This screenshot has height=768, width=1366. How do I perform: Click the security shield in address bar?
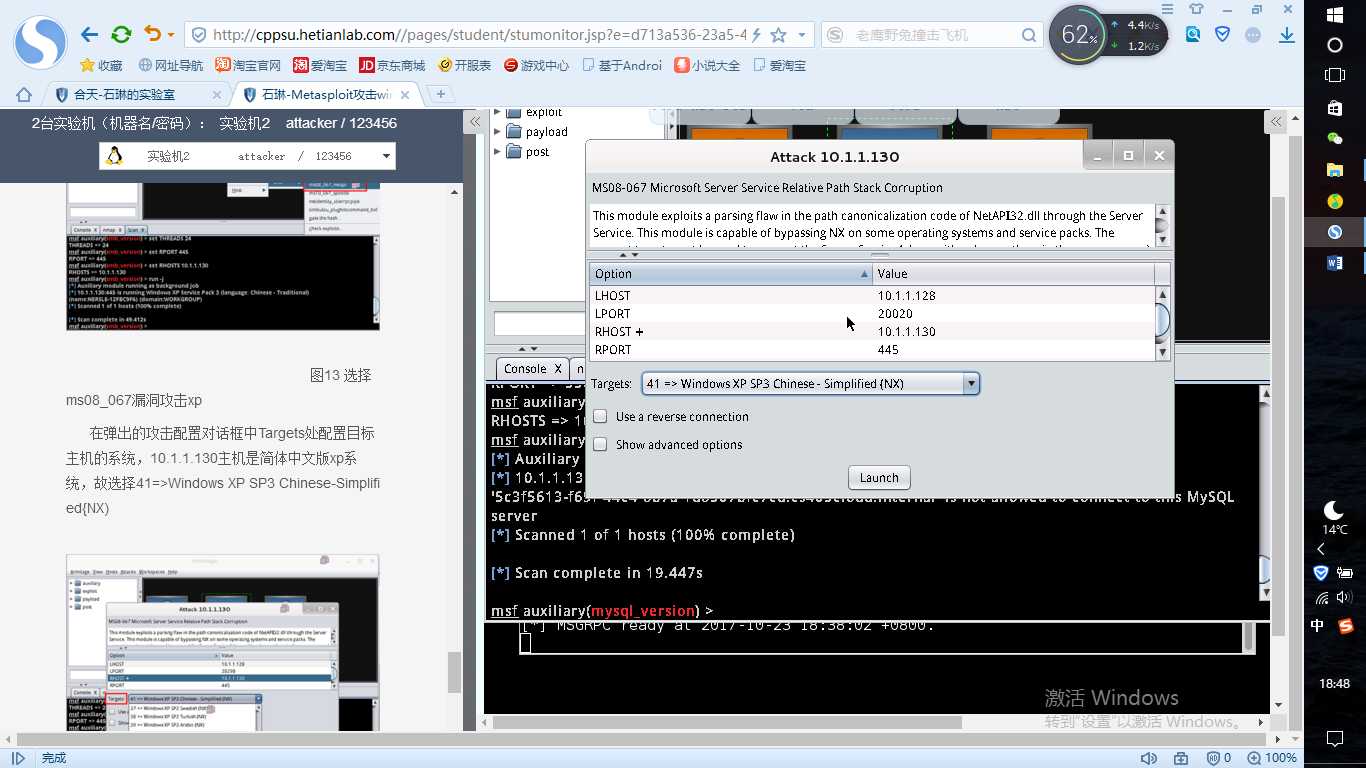click(x=198, y=35)
